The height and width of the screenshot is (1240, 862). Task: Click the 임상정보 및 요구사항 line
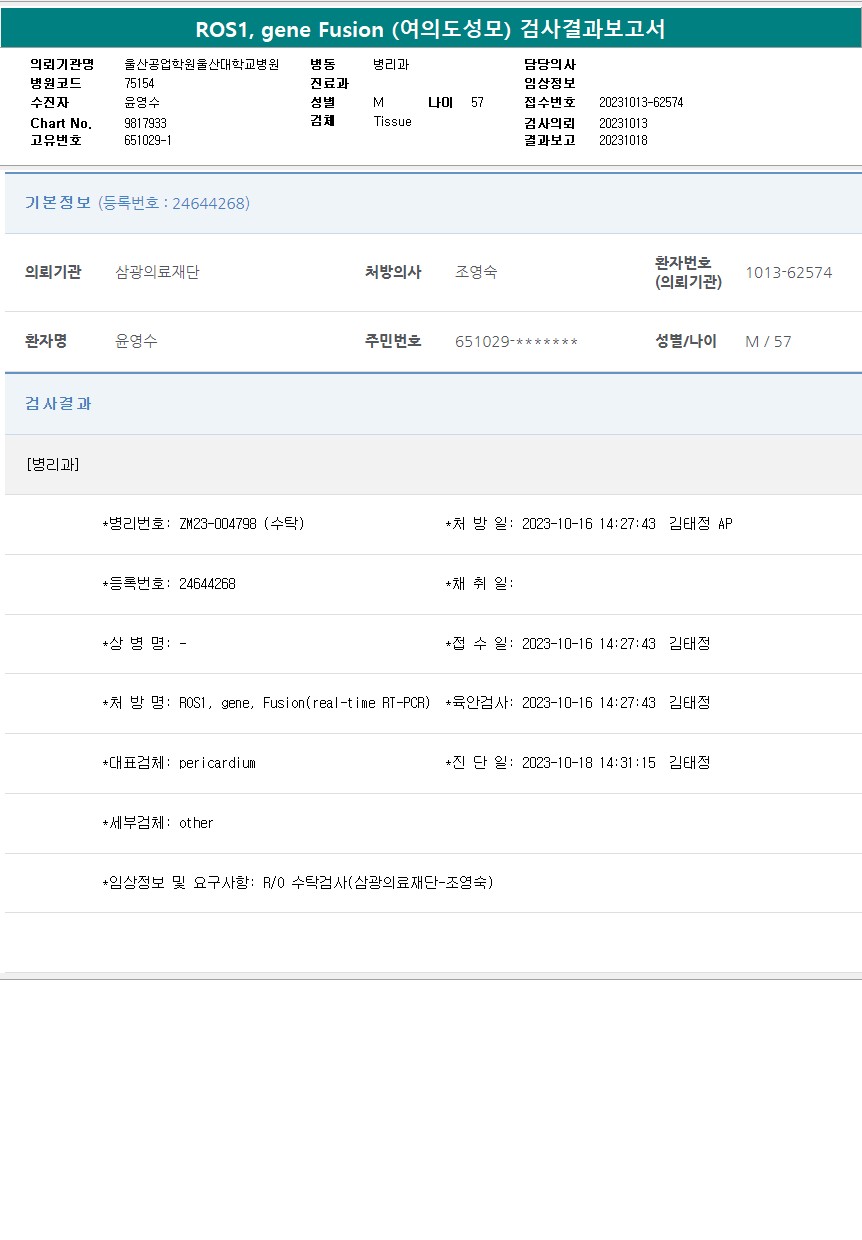click(298, 883)
